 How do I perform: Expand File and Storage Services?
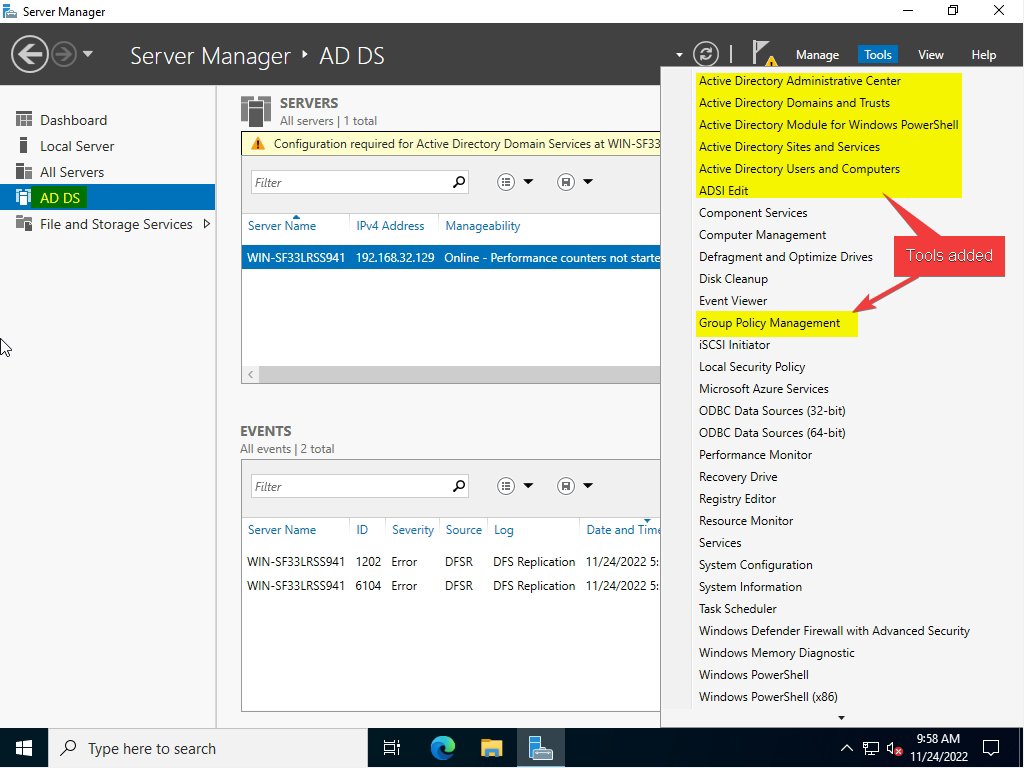click(x=207, y=224)
